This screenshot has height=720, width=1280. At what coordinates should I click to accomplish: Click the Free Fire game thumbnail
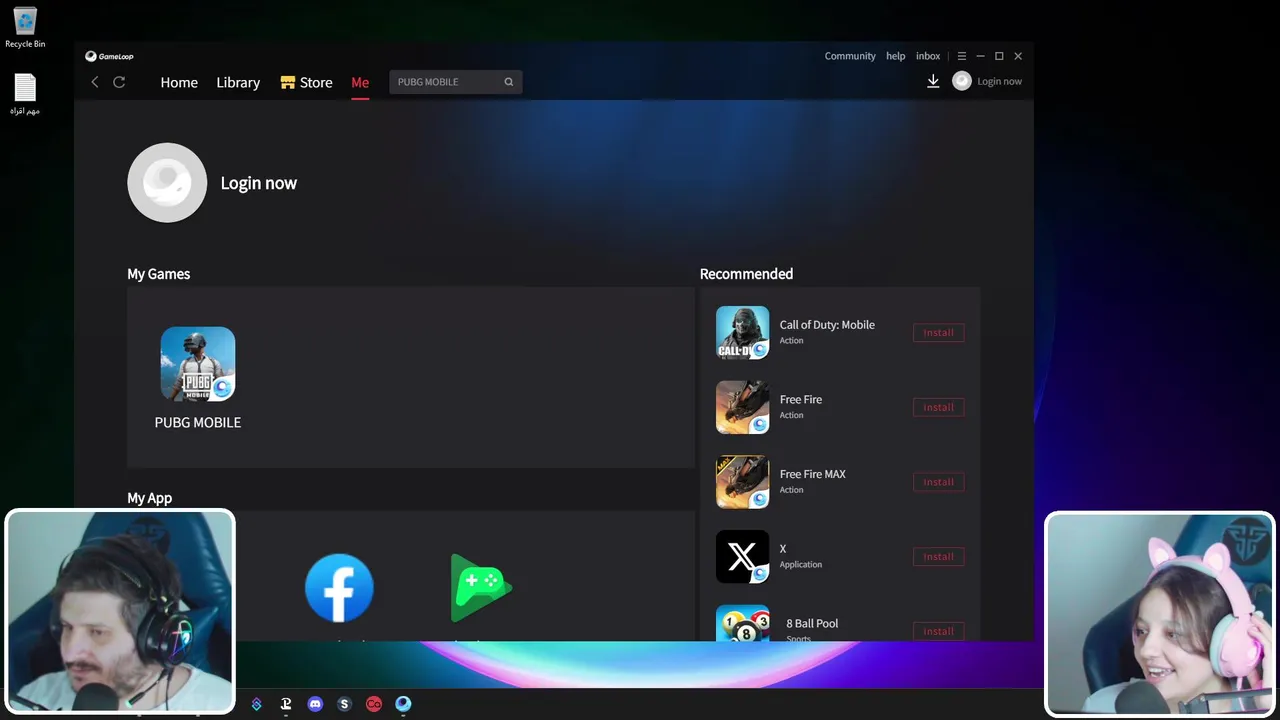coord(742,407)
